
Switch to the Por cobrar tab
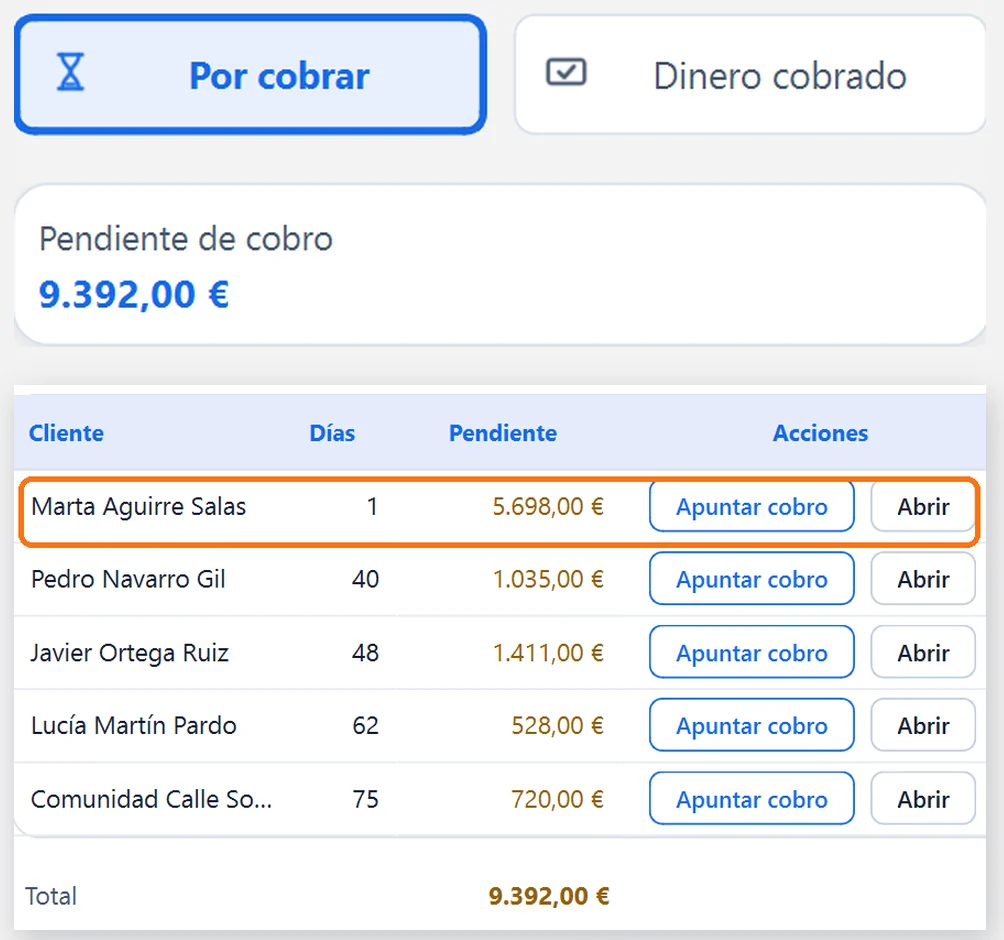tap(250, 75)
